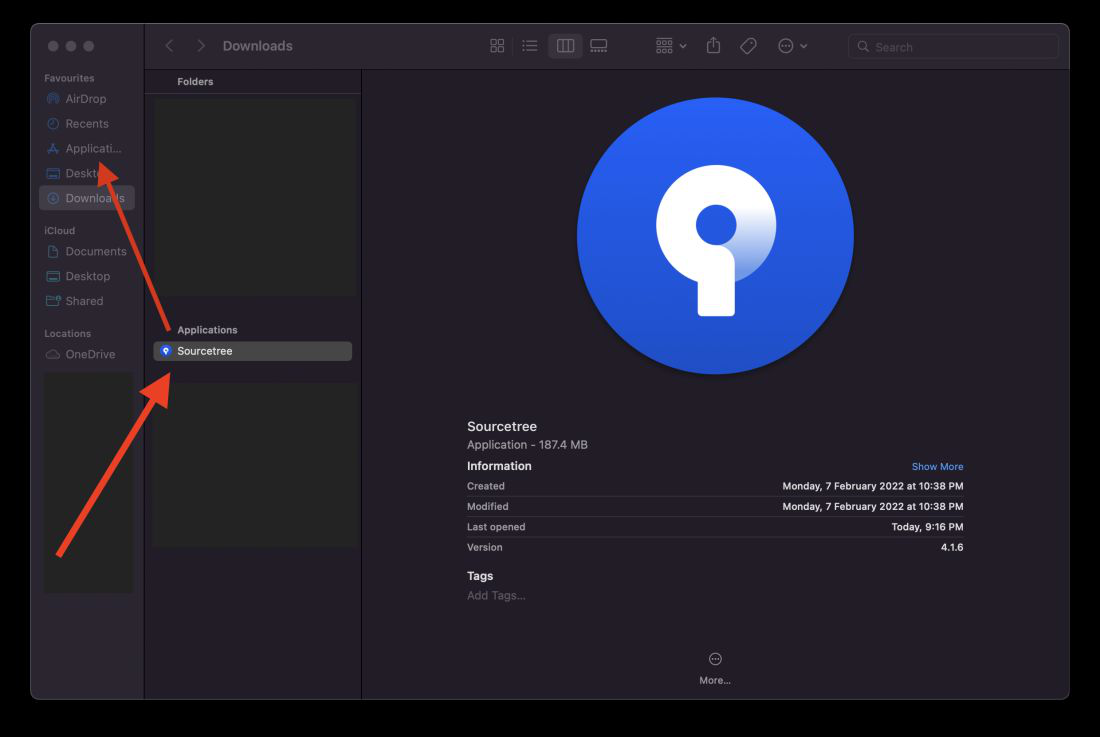Open the action ellipsis menu

793,46
